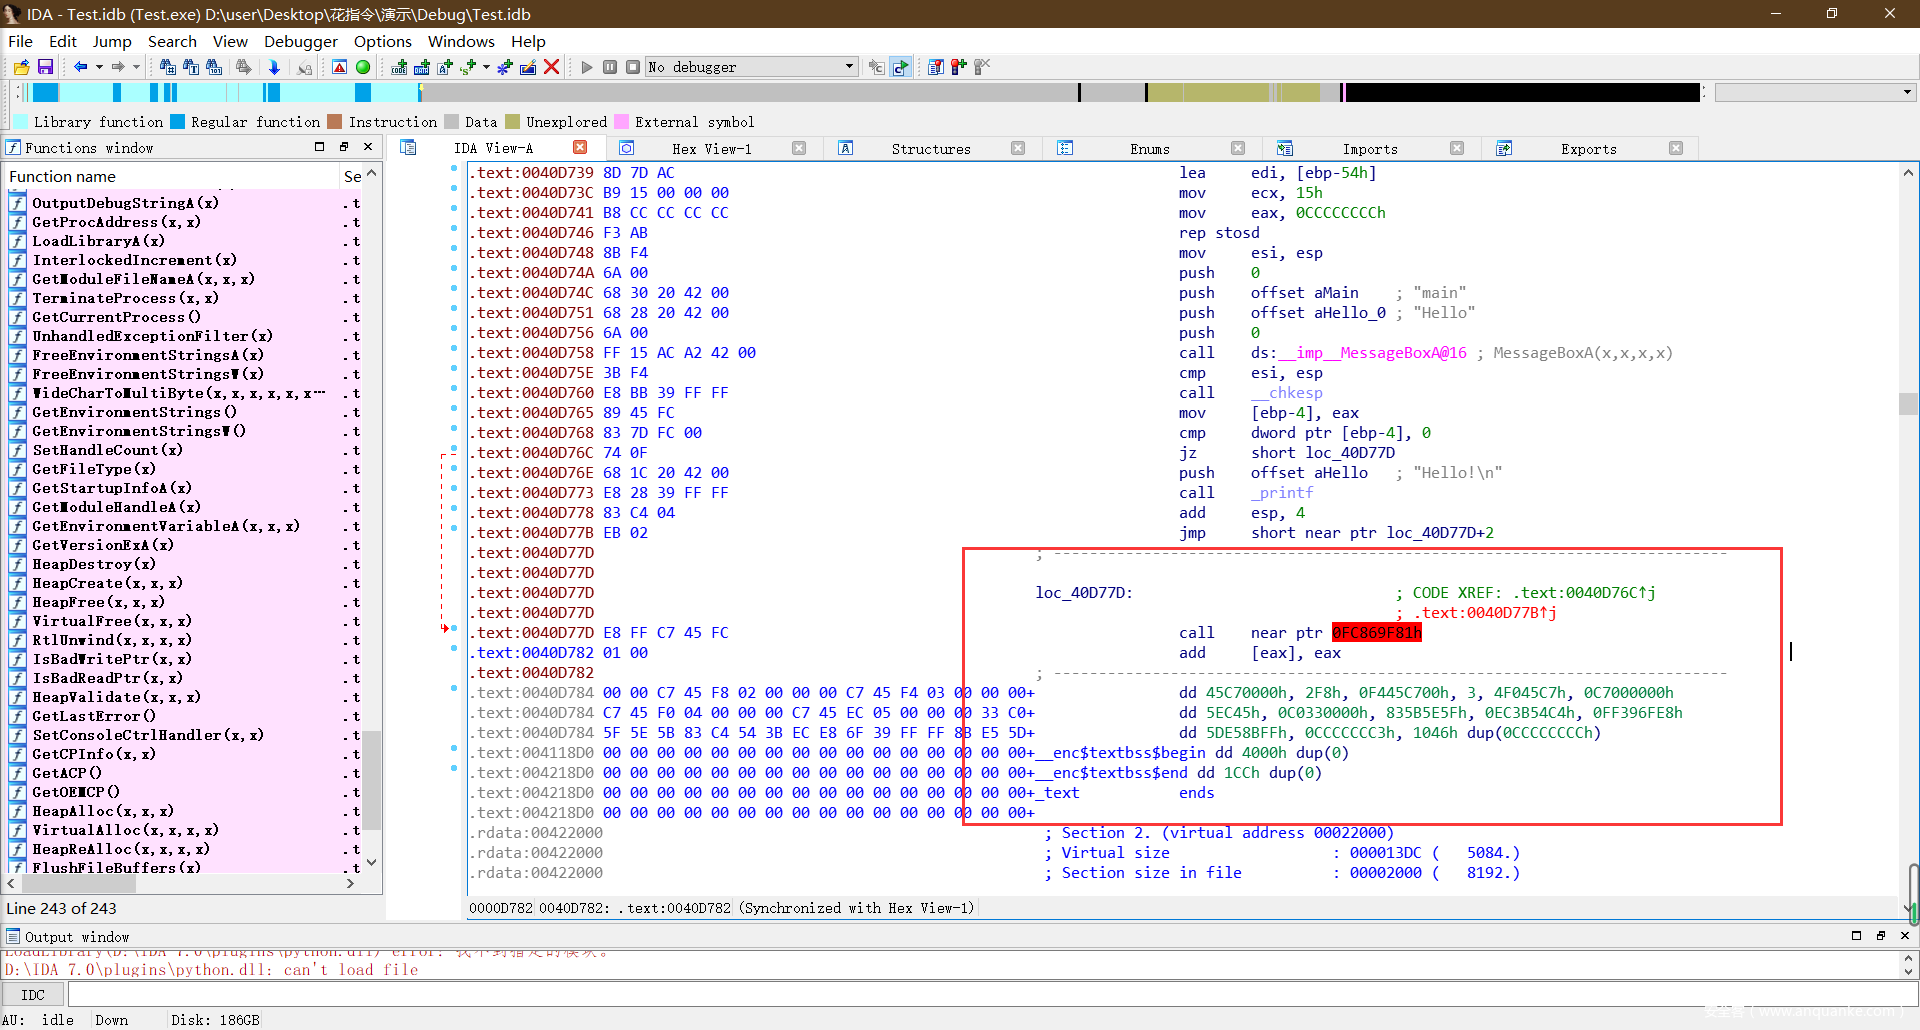The width and height of the screenshot is (1920, 1030).
Task: Open the File menu
Action: click(x=20, y=41)
